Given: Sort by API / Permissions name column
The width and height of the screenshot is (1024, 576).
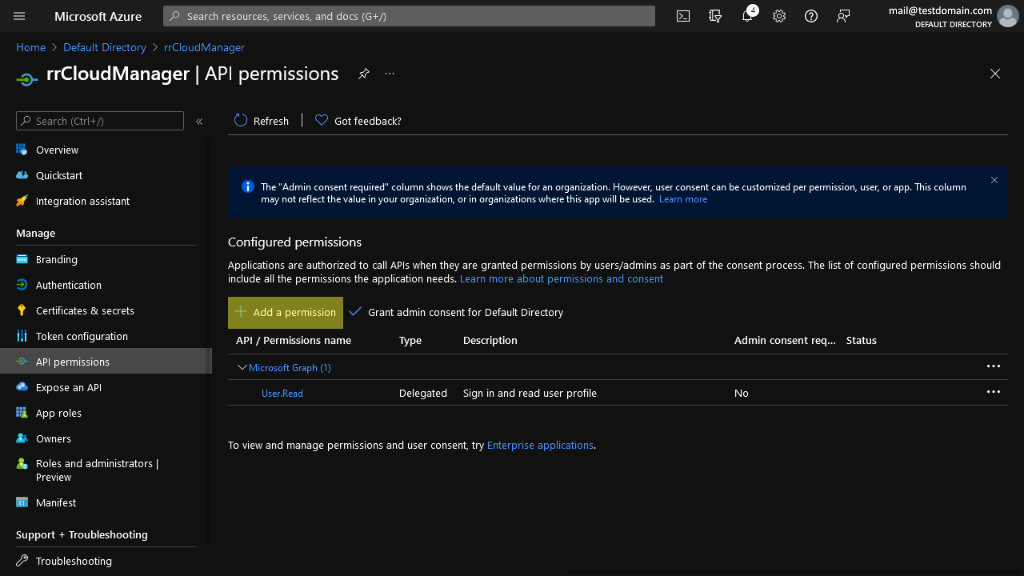Looking at the screenshot, I should [x=293, y=340].
